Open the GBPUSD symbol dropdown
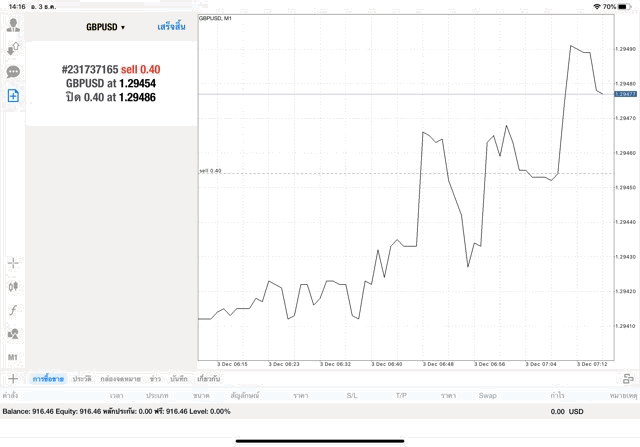Viewport: 640px width, 447px height. point(105,27)
